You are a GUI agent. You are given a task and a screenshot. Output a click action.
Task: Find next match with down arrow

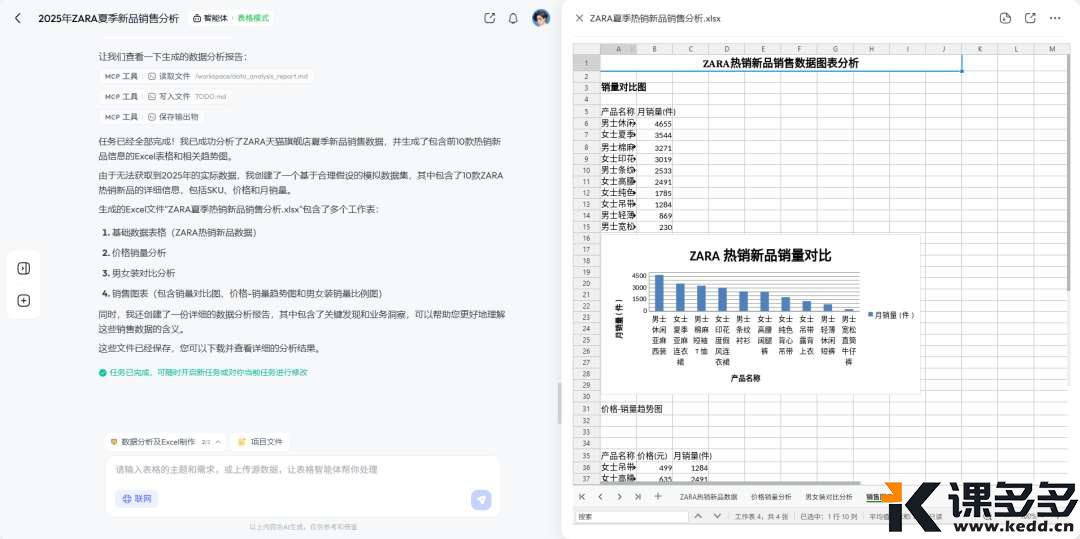(x=717, y=516)
